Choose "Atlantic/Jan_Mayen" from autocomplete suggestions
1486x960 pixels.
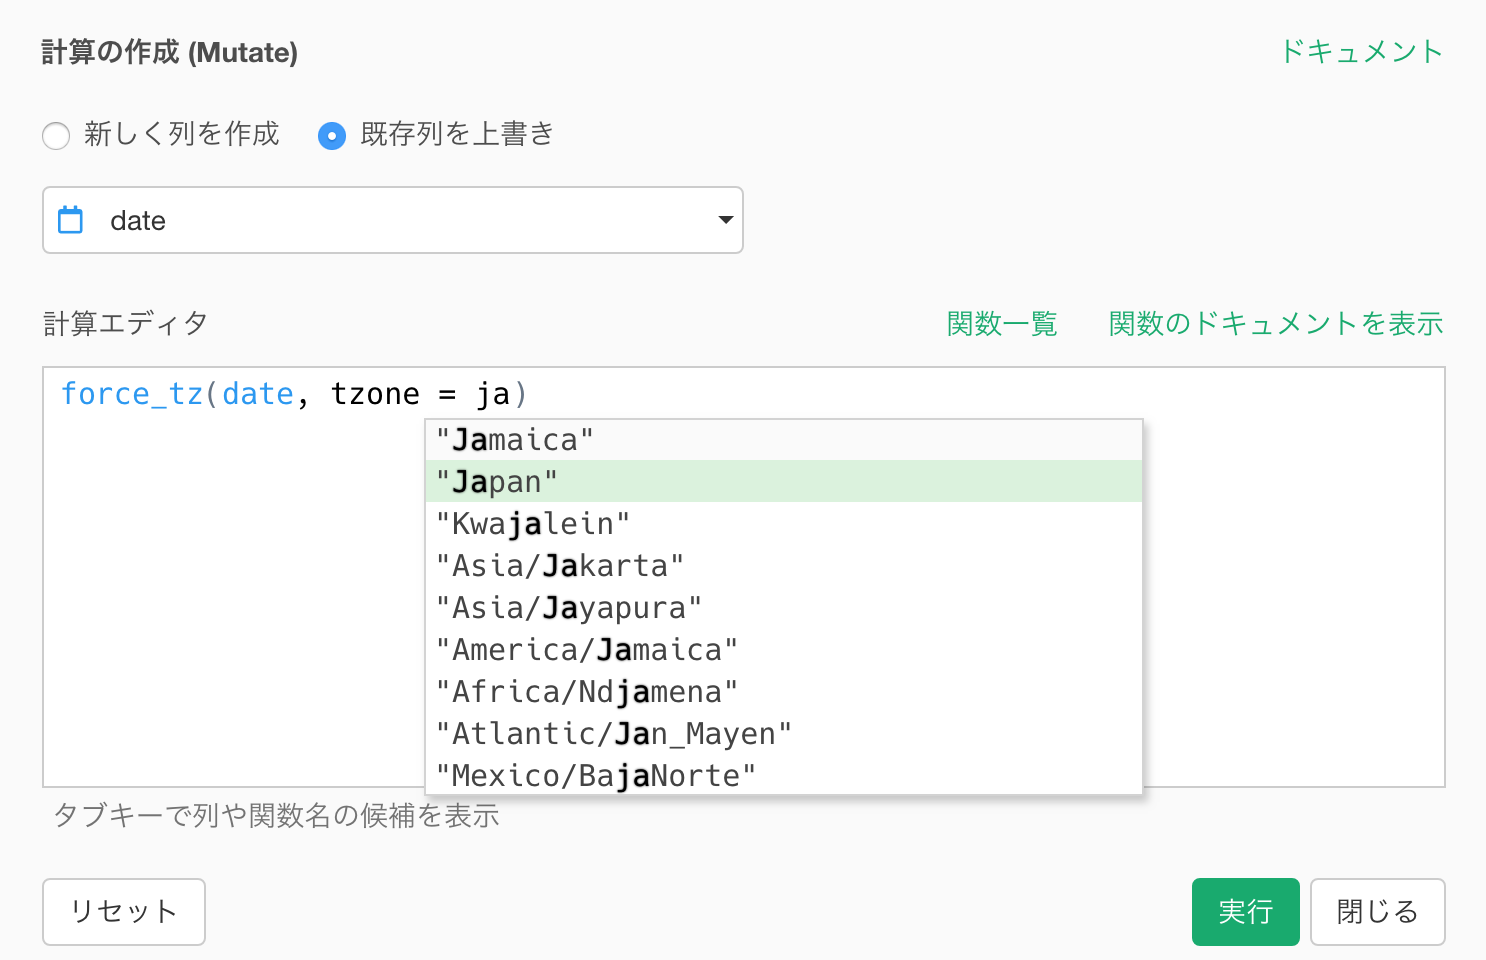tap(784, 733)
